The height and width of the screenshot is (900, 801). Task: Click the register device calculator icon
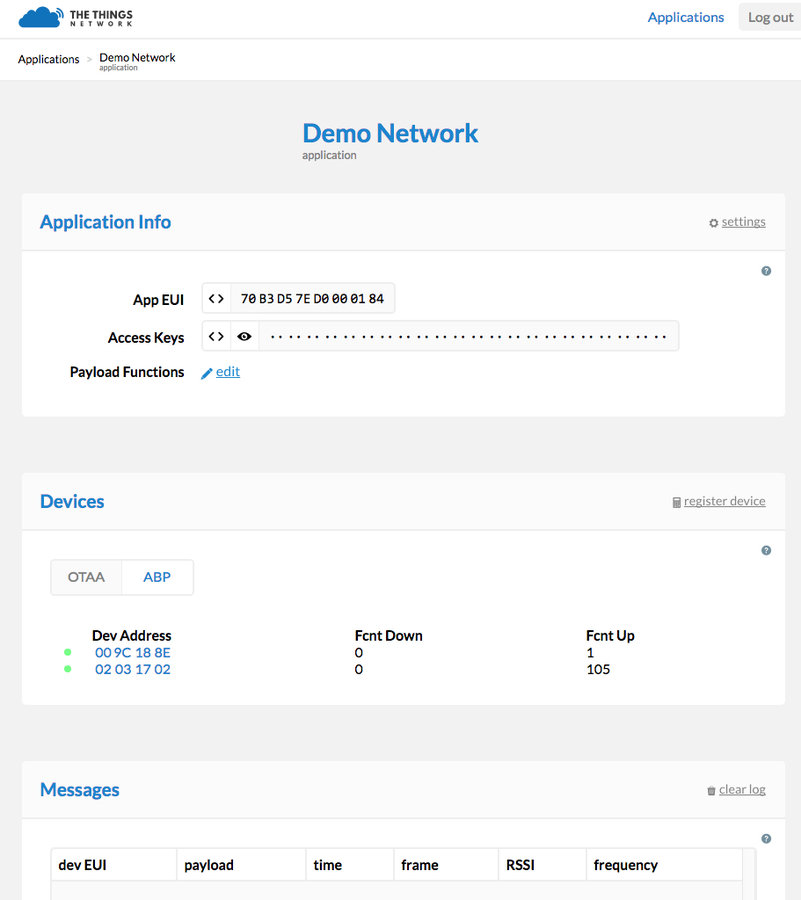click(x=676, y=502)
